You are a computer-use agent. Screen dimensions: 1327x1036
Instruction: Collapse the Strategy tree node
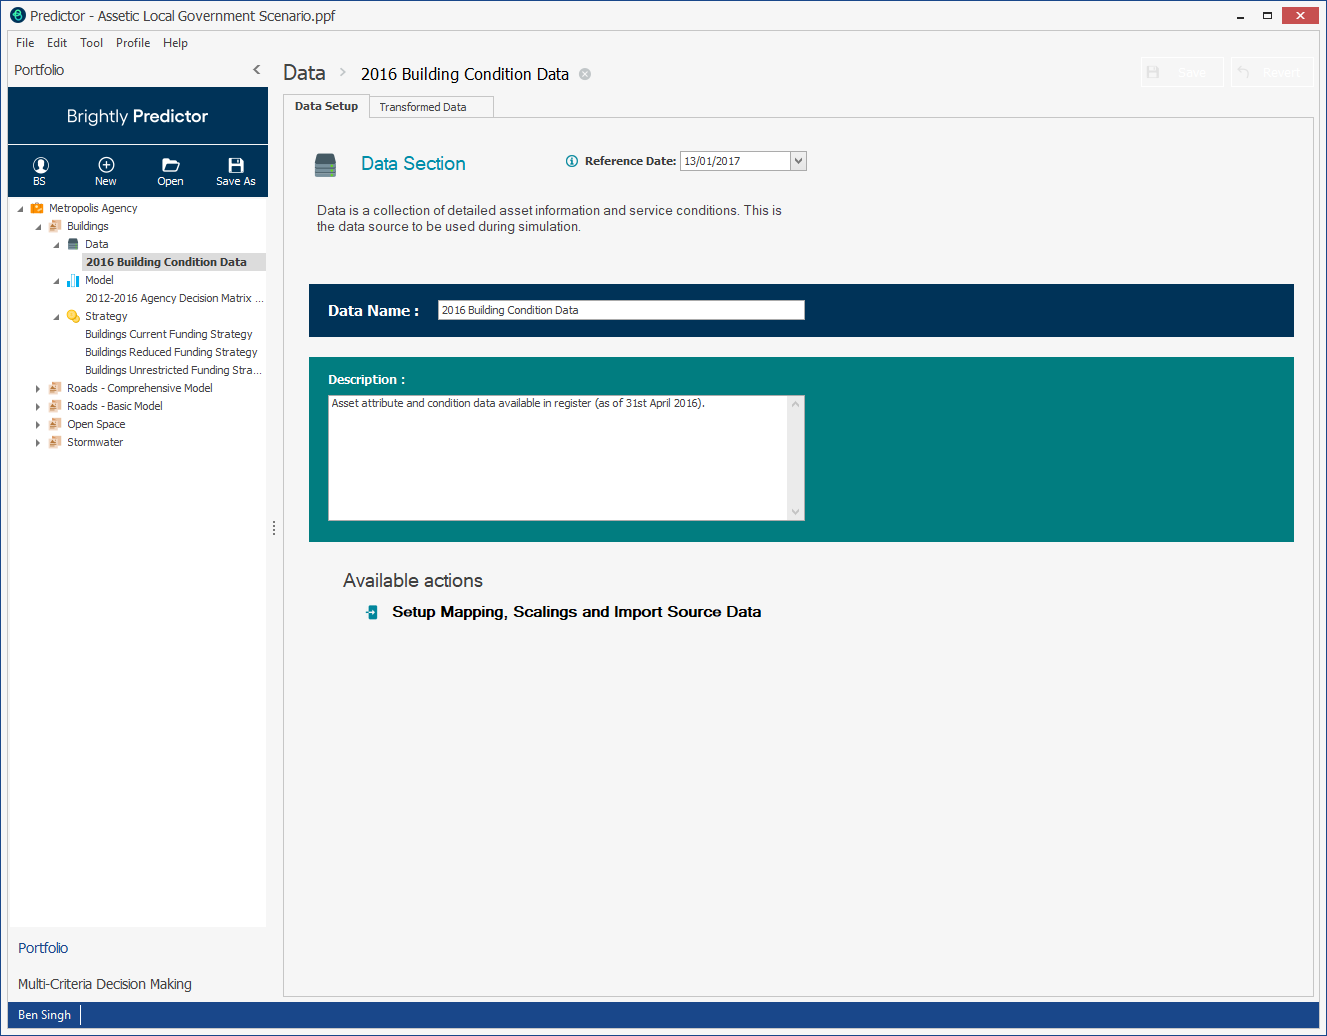(x=56, y=317)
